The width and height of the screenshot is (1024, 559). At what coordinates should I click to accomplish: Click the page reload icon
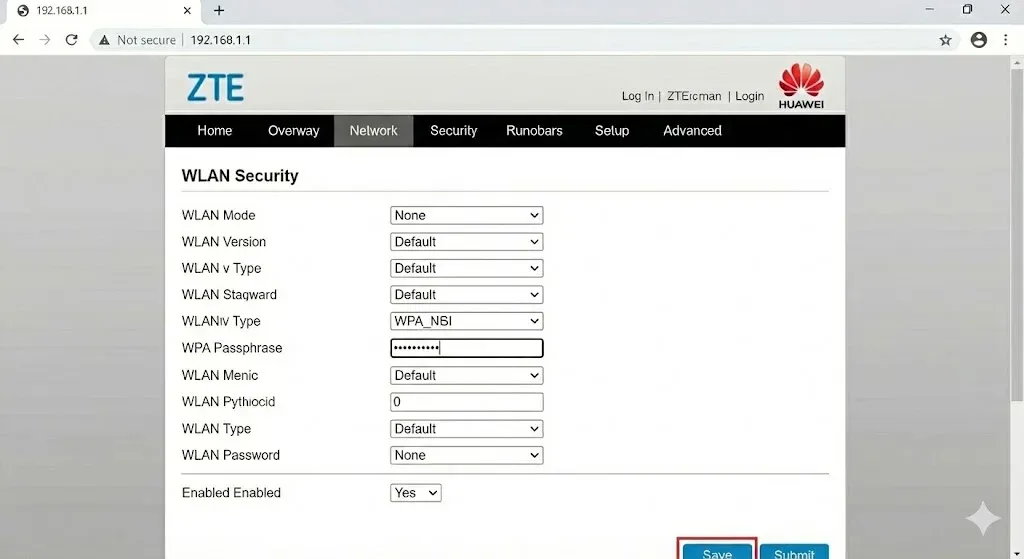71,40
